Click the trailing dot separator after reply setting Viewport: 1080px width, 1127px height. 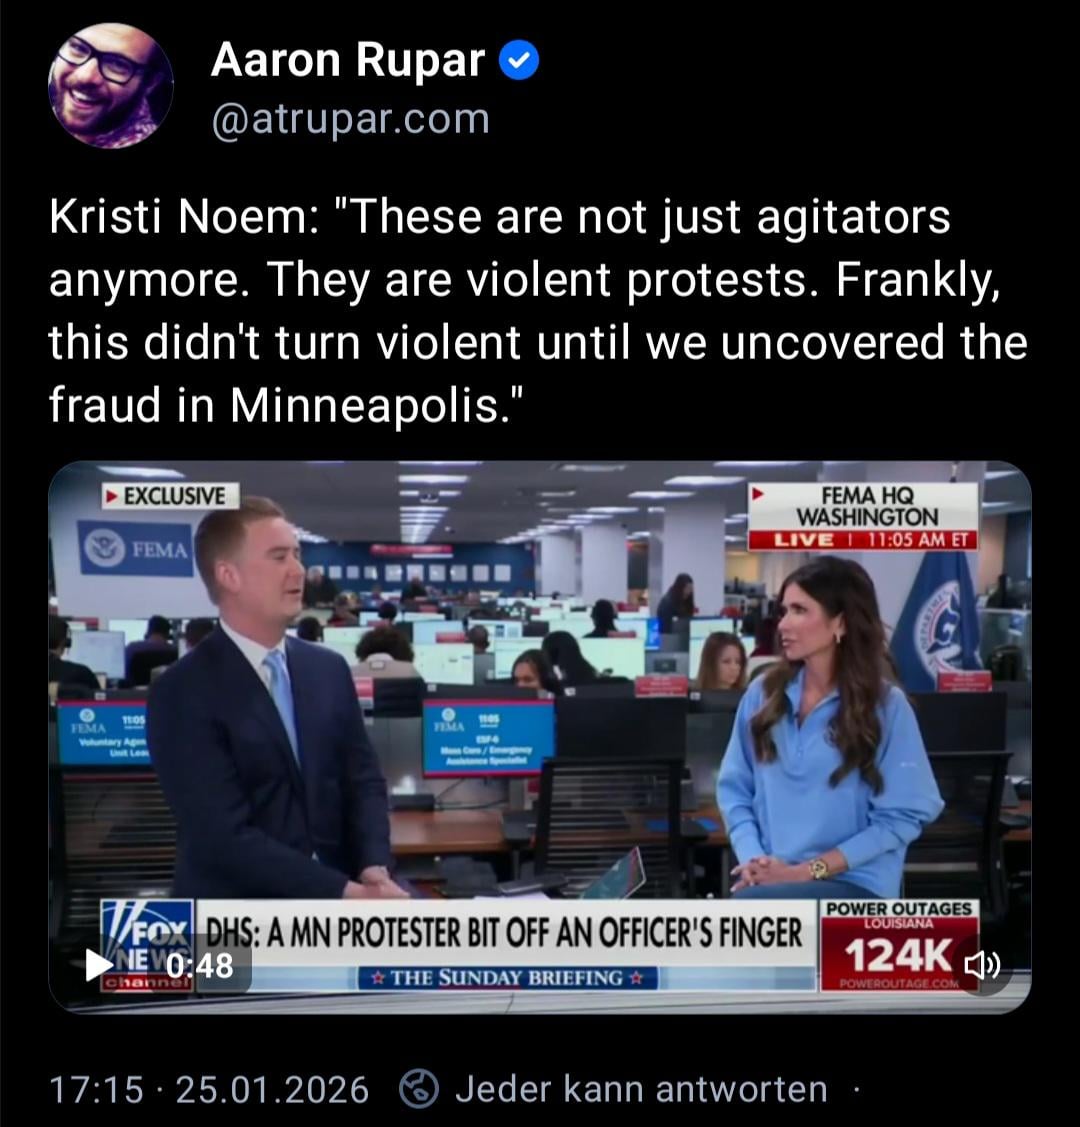855,1090
